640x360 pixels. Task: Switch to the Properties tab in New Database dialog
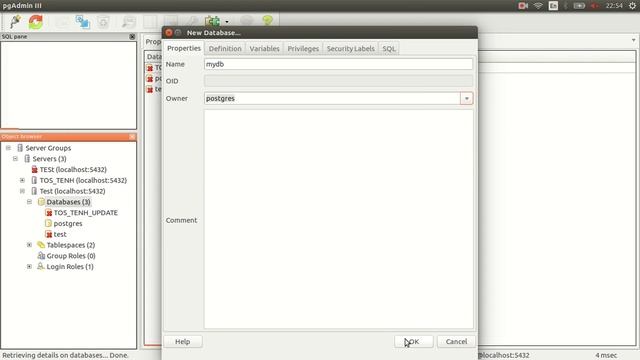184,48
